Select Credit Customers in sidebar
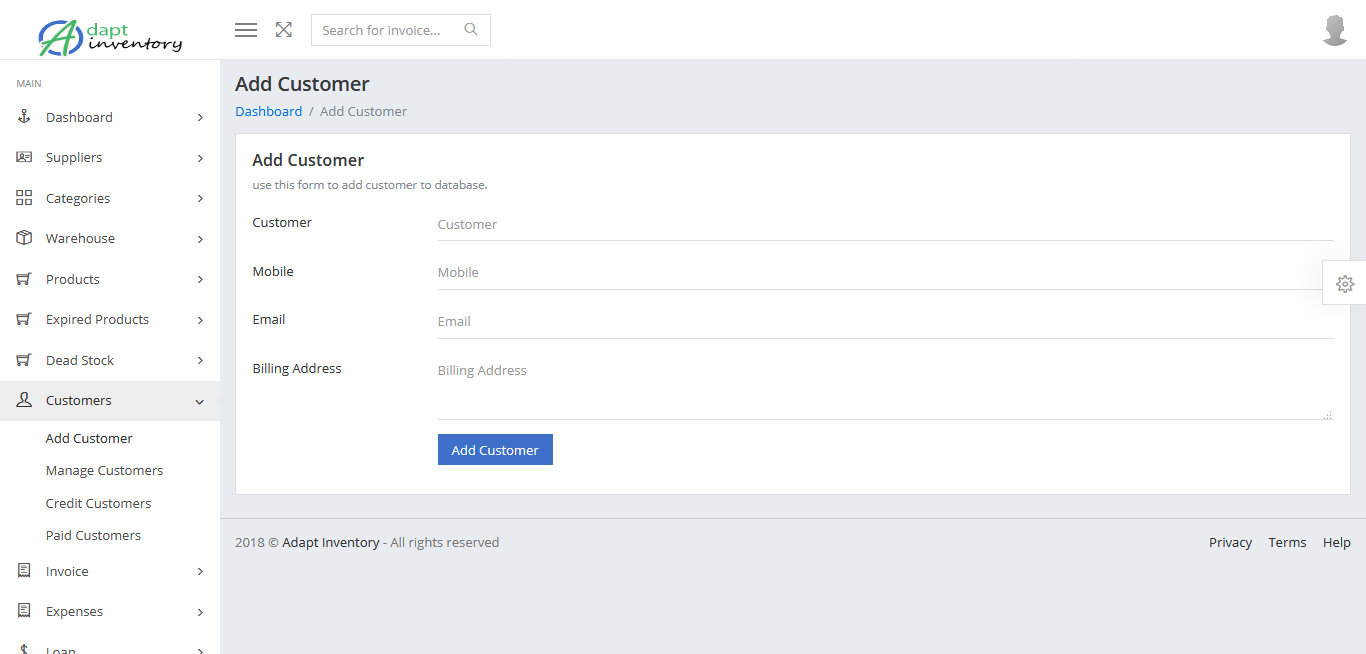This screenshot has width=1366, height=654. click(98, 503)
